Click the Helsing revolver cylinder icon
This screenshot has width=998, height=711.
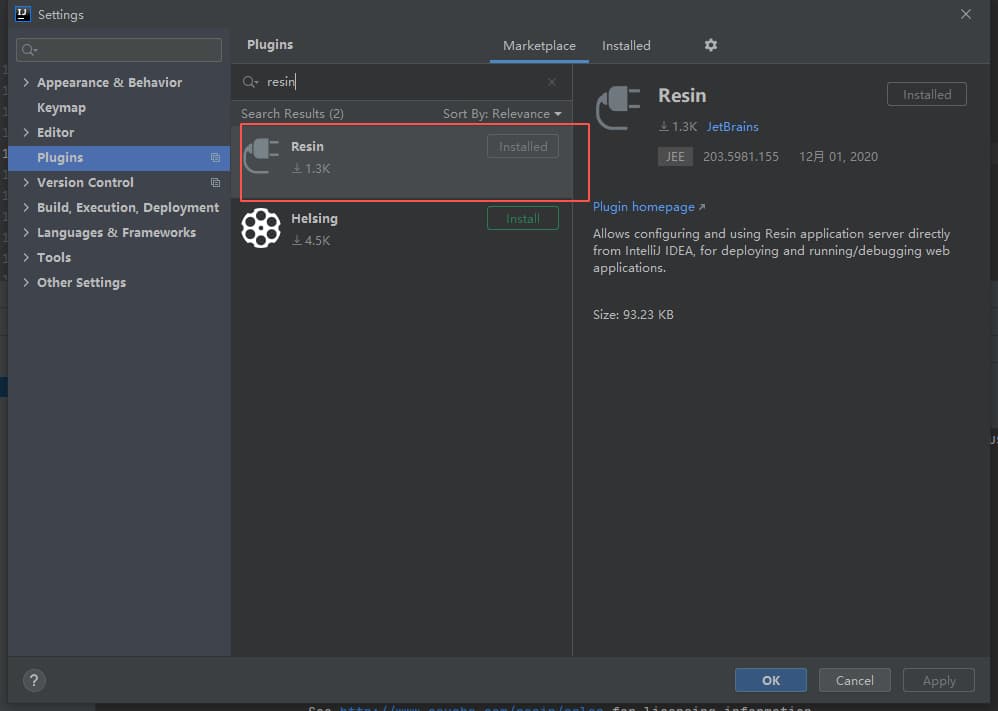pos(261,228)
